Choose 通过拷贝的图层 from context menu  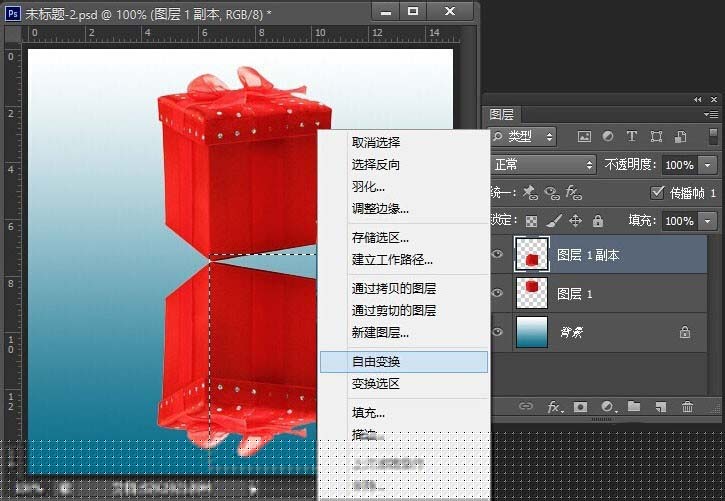coord(403,288)
